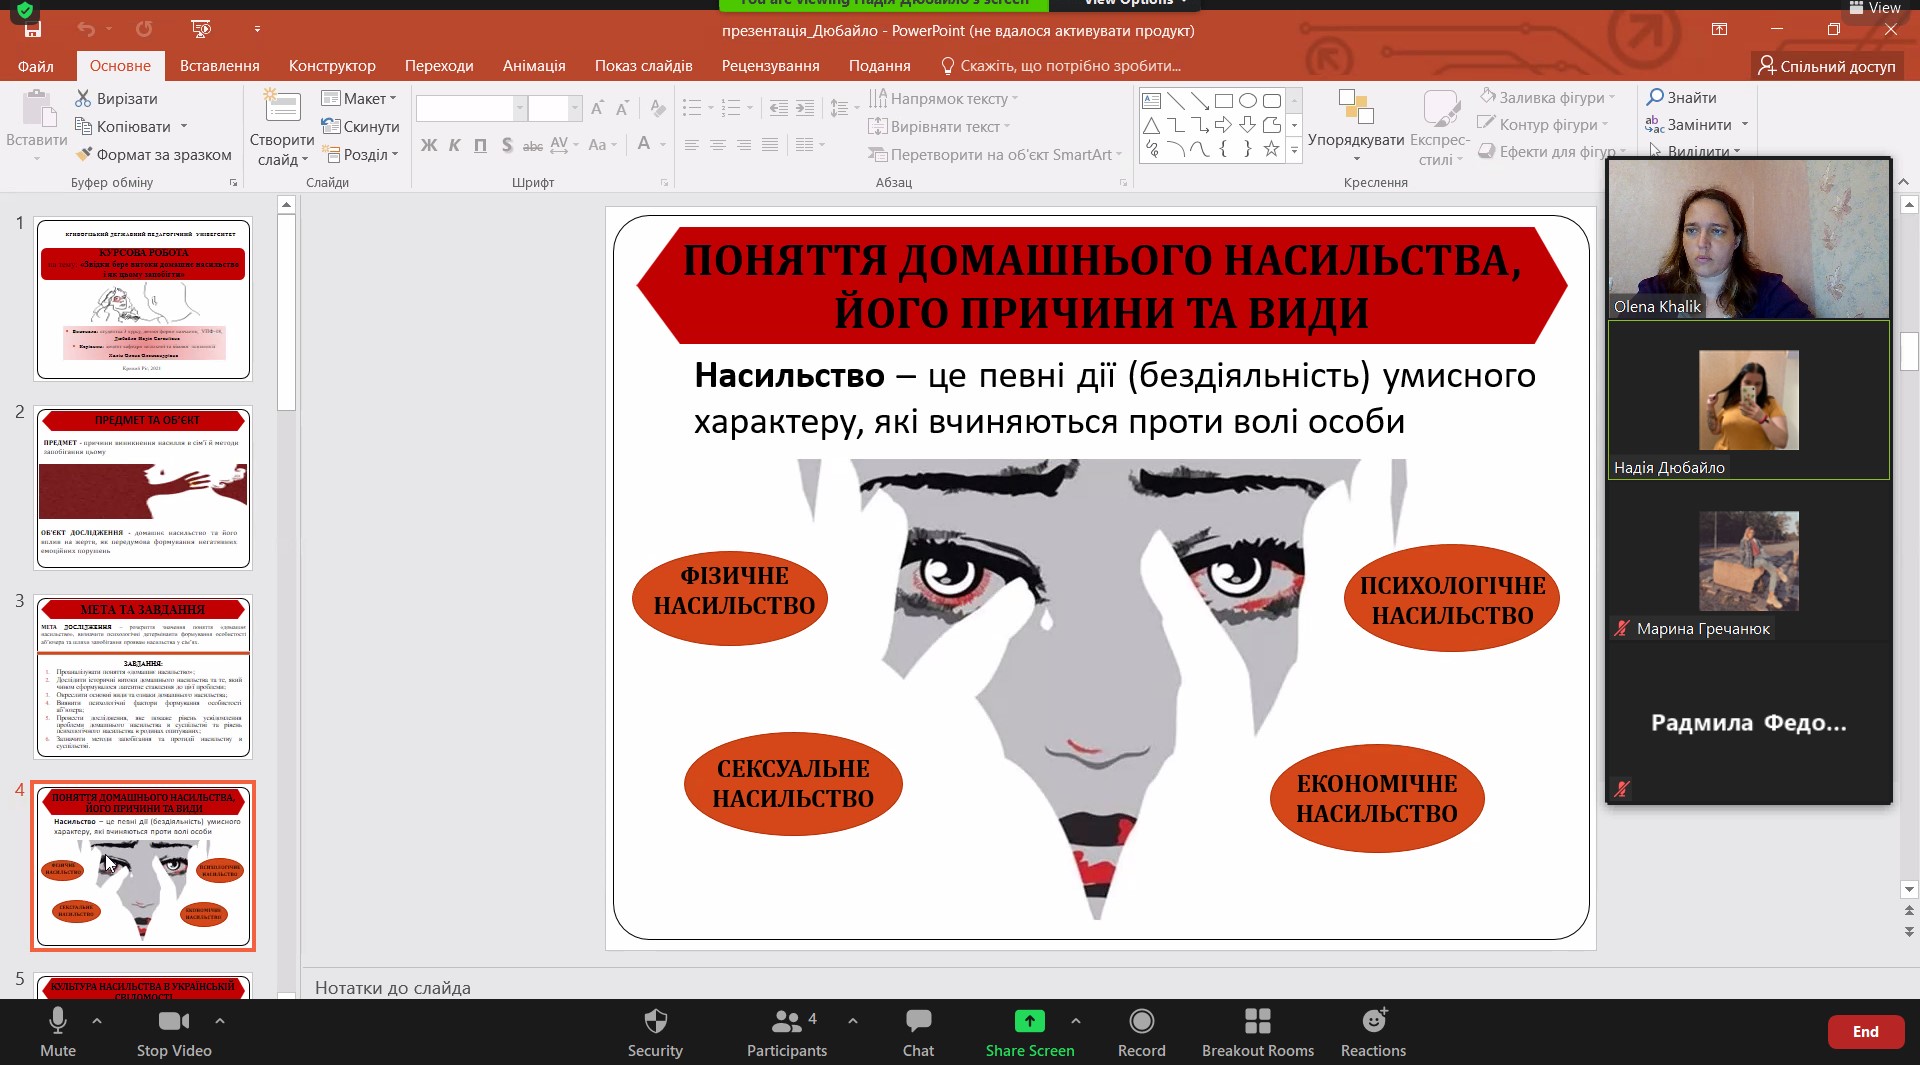Click Спільний доступ share button
1920x1065 pixels.
[1826, 66]
